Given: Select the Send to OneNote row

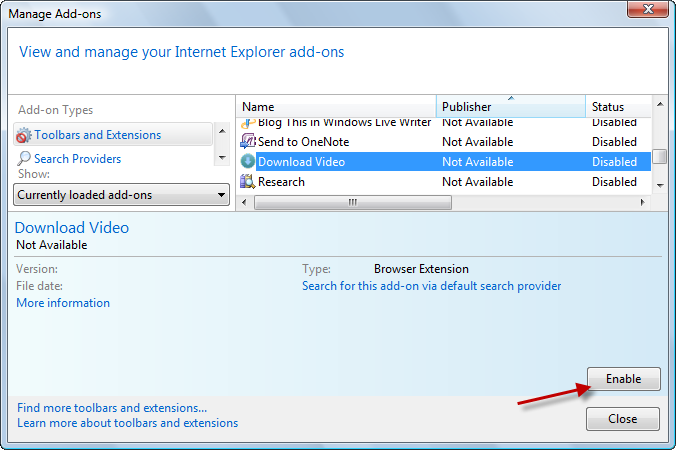Looking at the screenshot, I should [x=444, y=141].
